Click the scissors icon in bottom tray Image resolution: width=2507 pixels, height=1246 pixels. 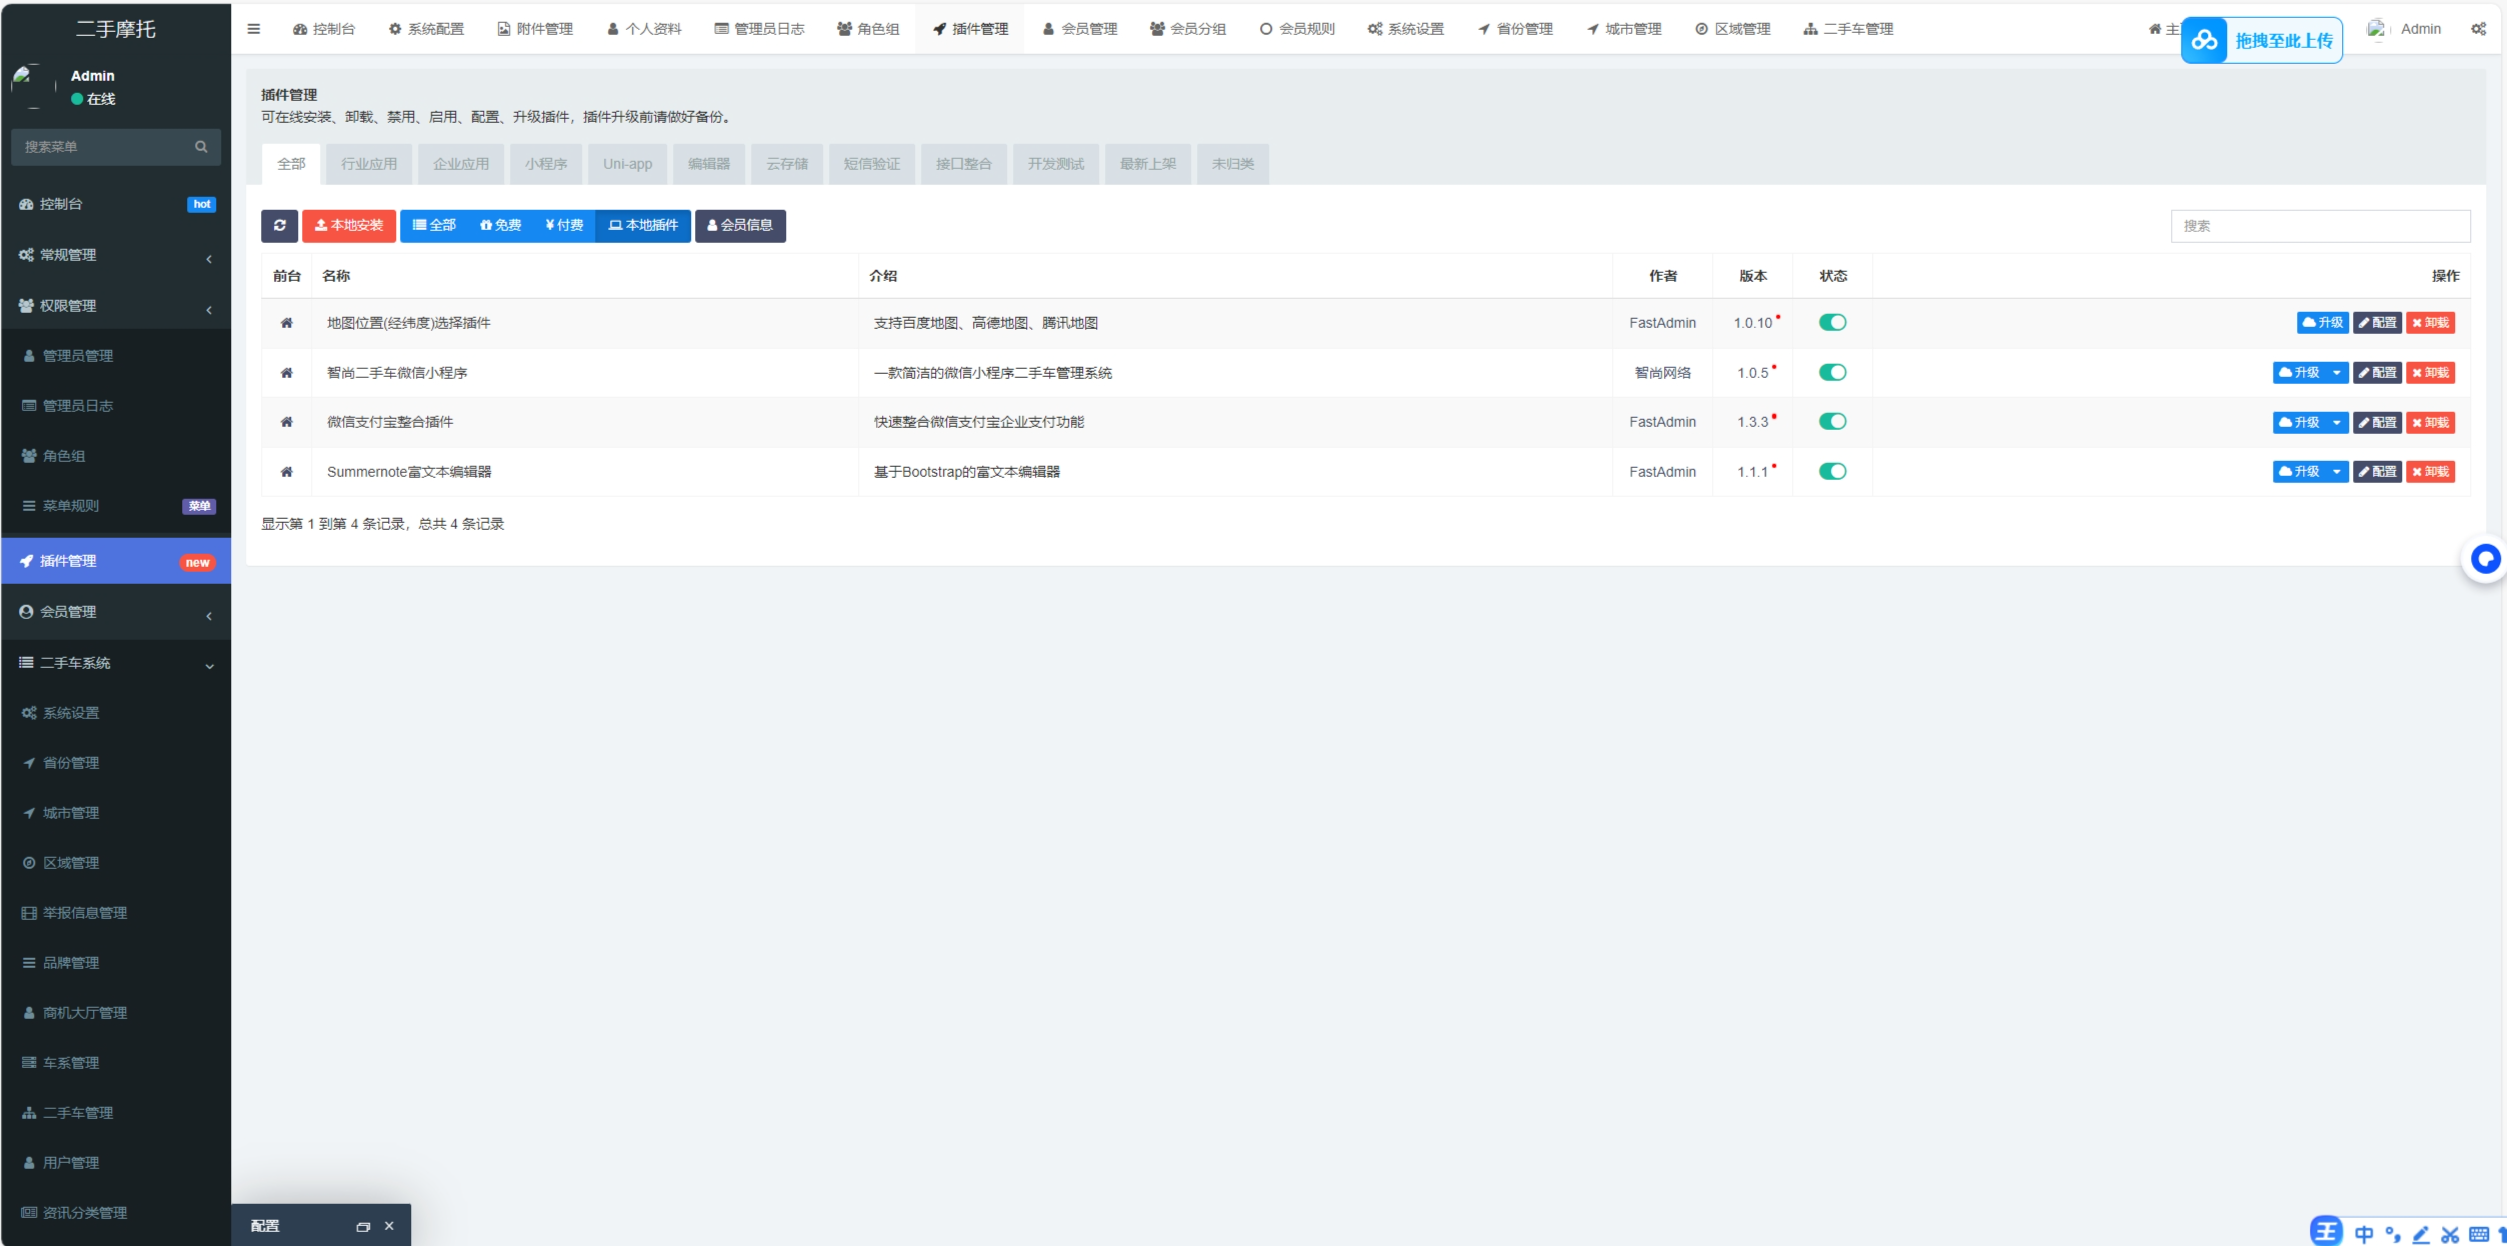tap(2449, 1236)
